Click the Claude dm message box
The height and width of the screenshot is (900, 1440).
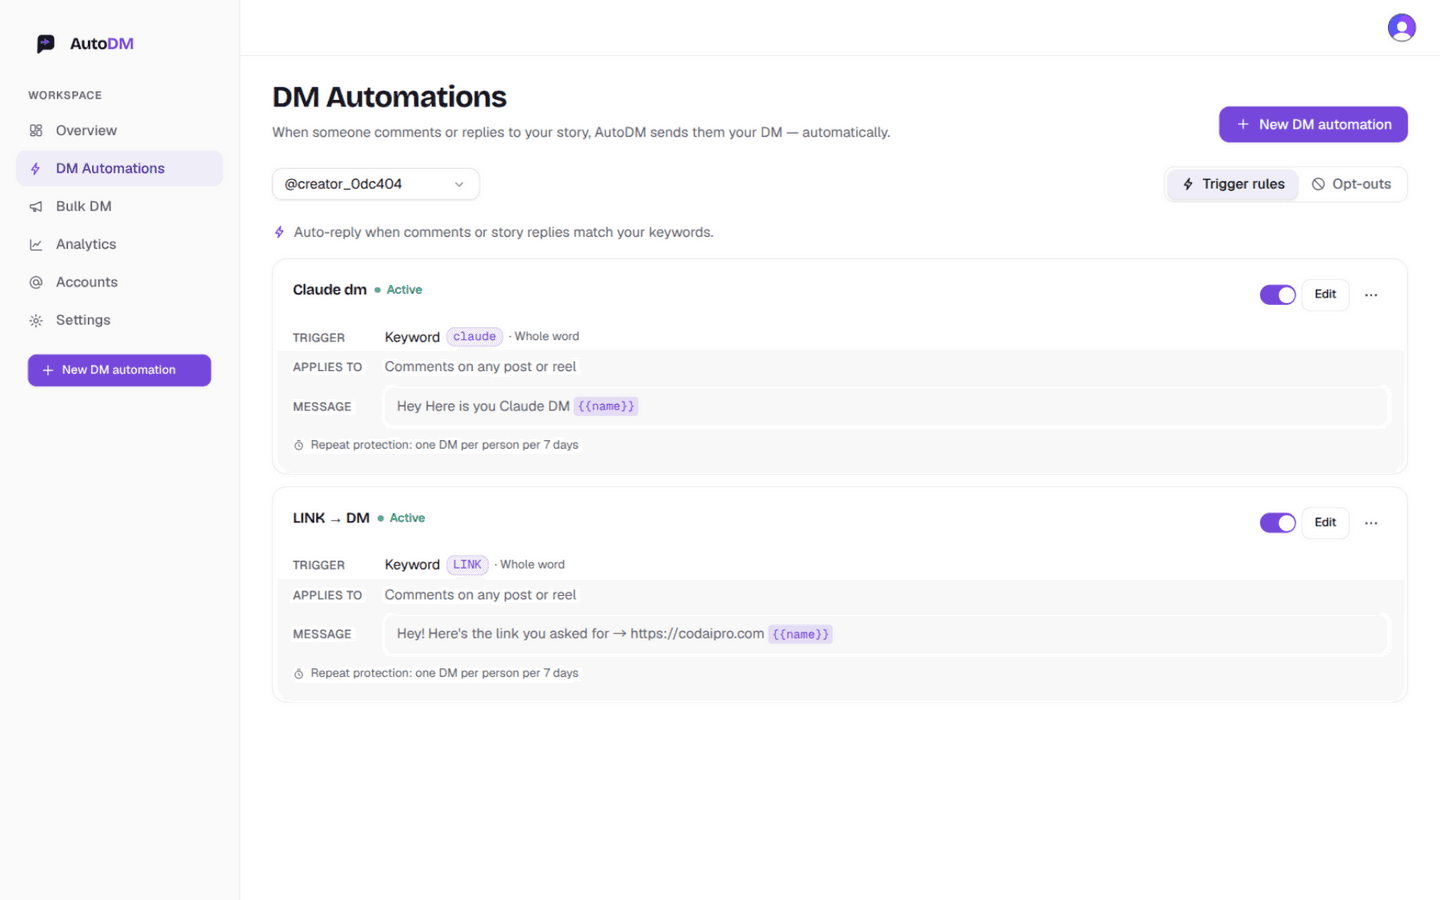tap(886, 406)
